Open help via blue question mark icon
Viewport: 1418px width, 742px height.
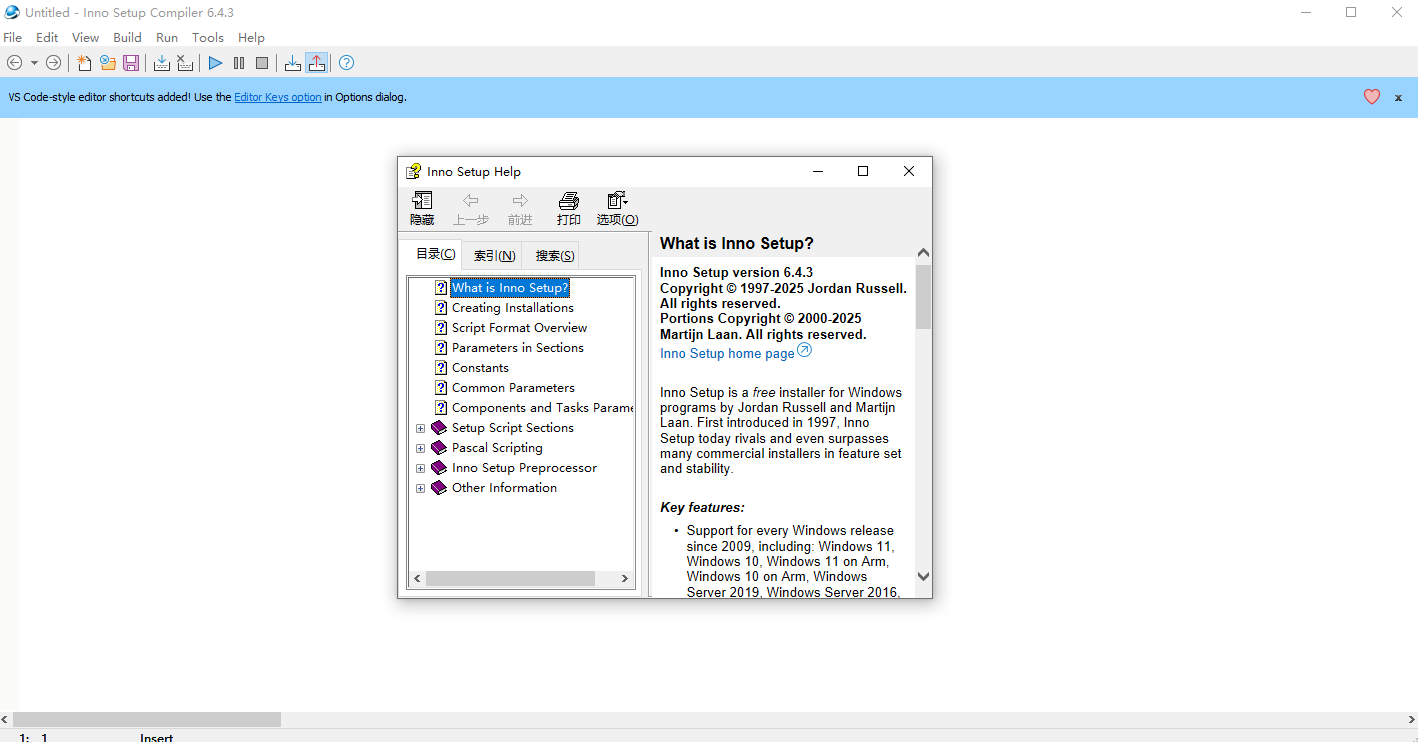click(346, 63)
